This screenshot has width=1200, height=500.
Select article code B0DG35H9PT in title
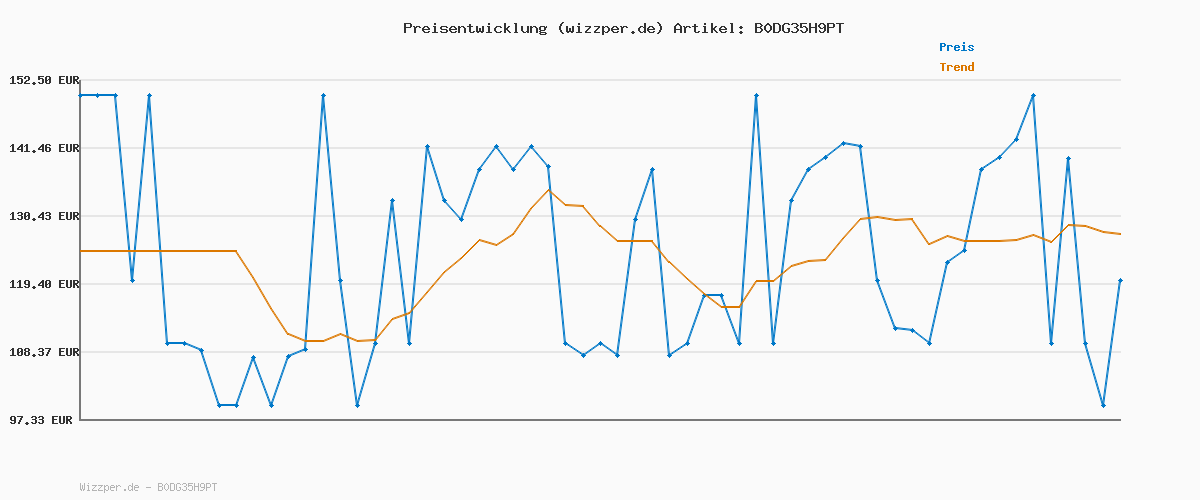click(798, 28)
